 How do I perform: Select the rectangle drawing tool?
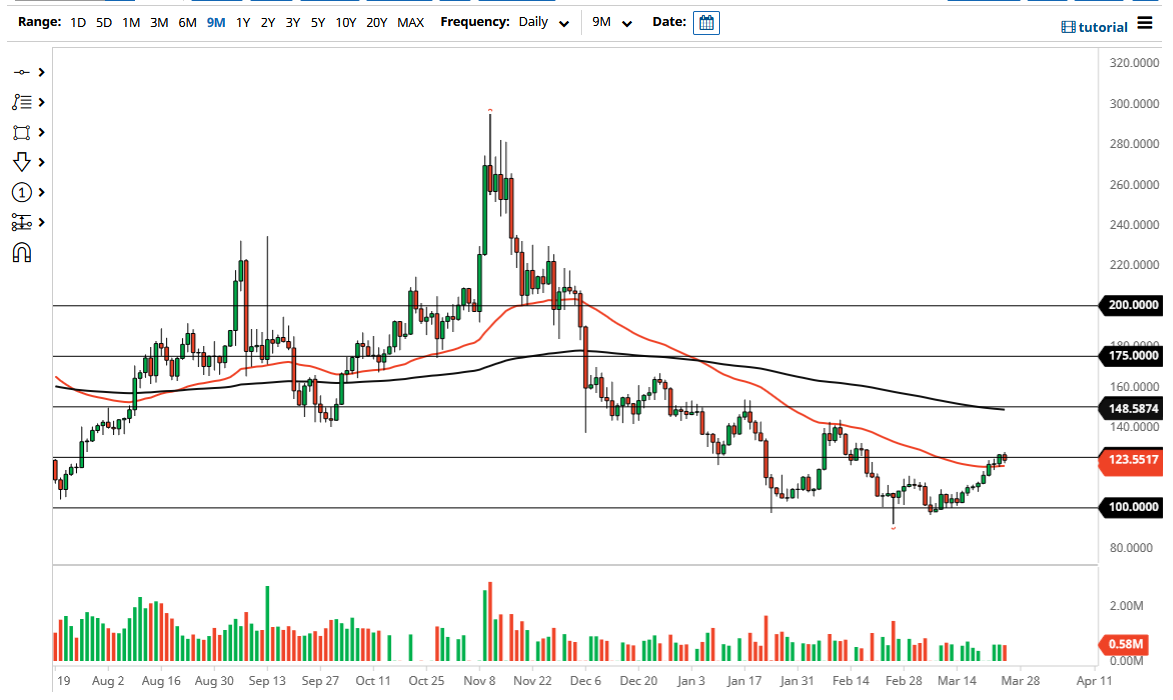pyautogui.click(x=22, y=131)
